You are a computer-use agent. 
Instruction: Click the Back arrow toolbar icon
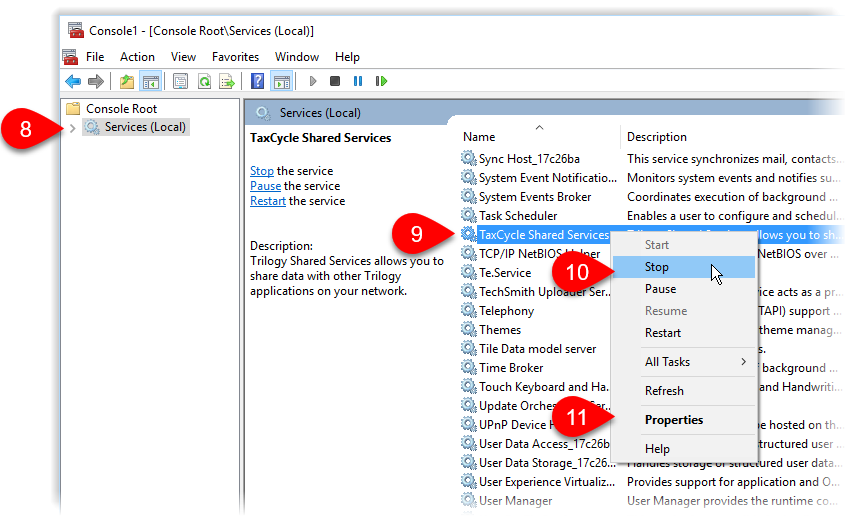tap(73, 82)
